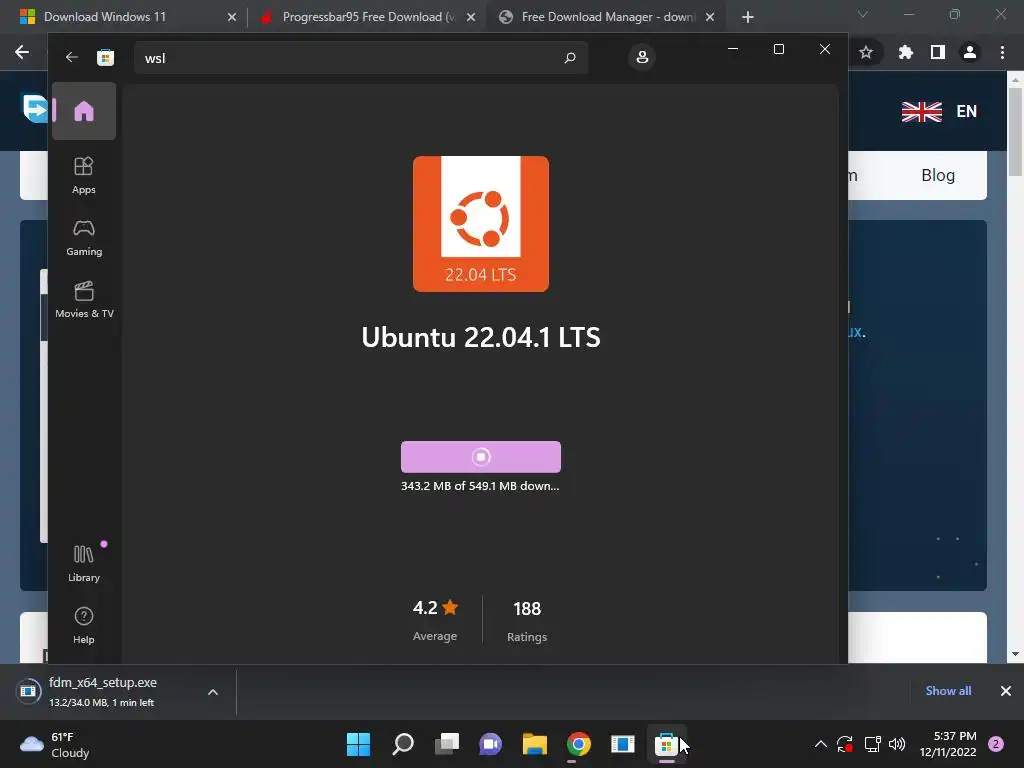Open the Store account profile icon

[642, 57]
